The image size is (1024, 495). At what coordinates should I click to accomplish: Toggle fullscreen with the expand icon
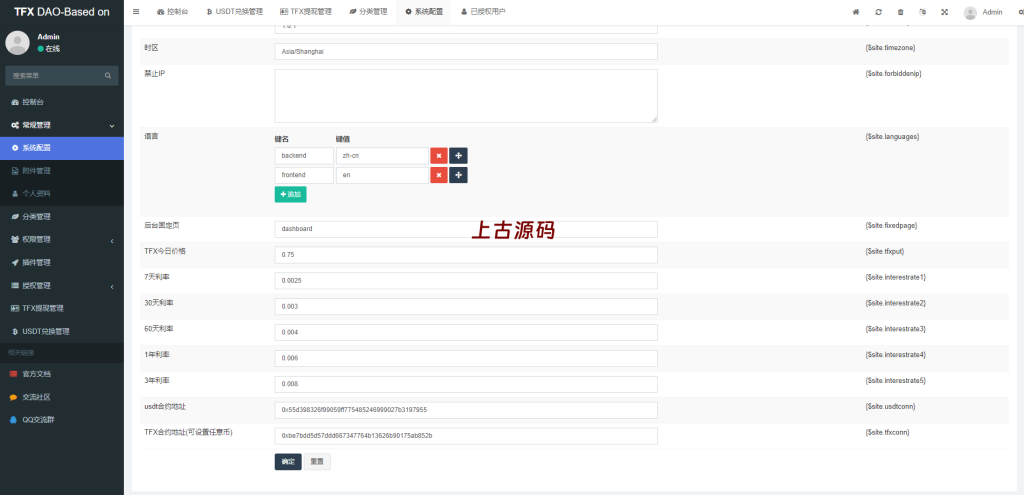[x=944, y=12]
